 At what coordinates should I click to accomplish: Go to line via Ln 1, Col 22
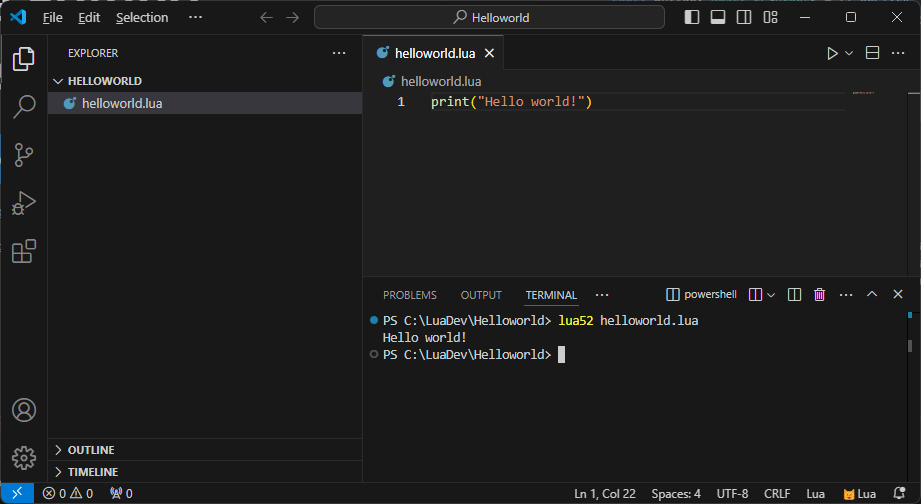[x=604, y=494]
